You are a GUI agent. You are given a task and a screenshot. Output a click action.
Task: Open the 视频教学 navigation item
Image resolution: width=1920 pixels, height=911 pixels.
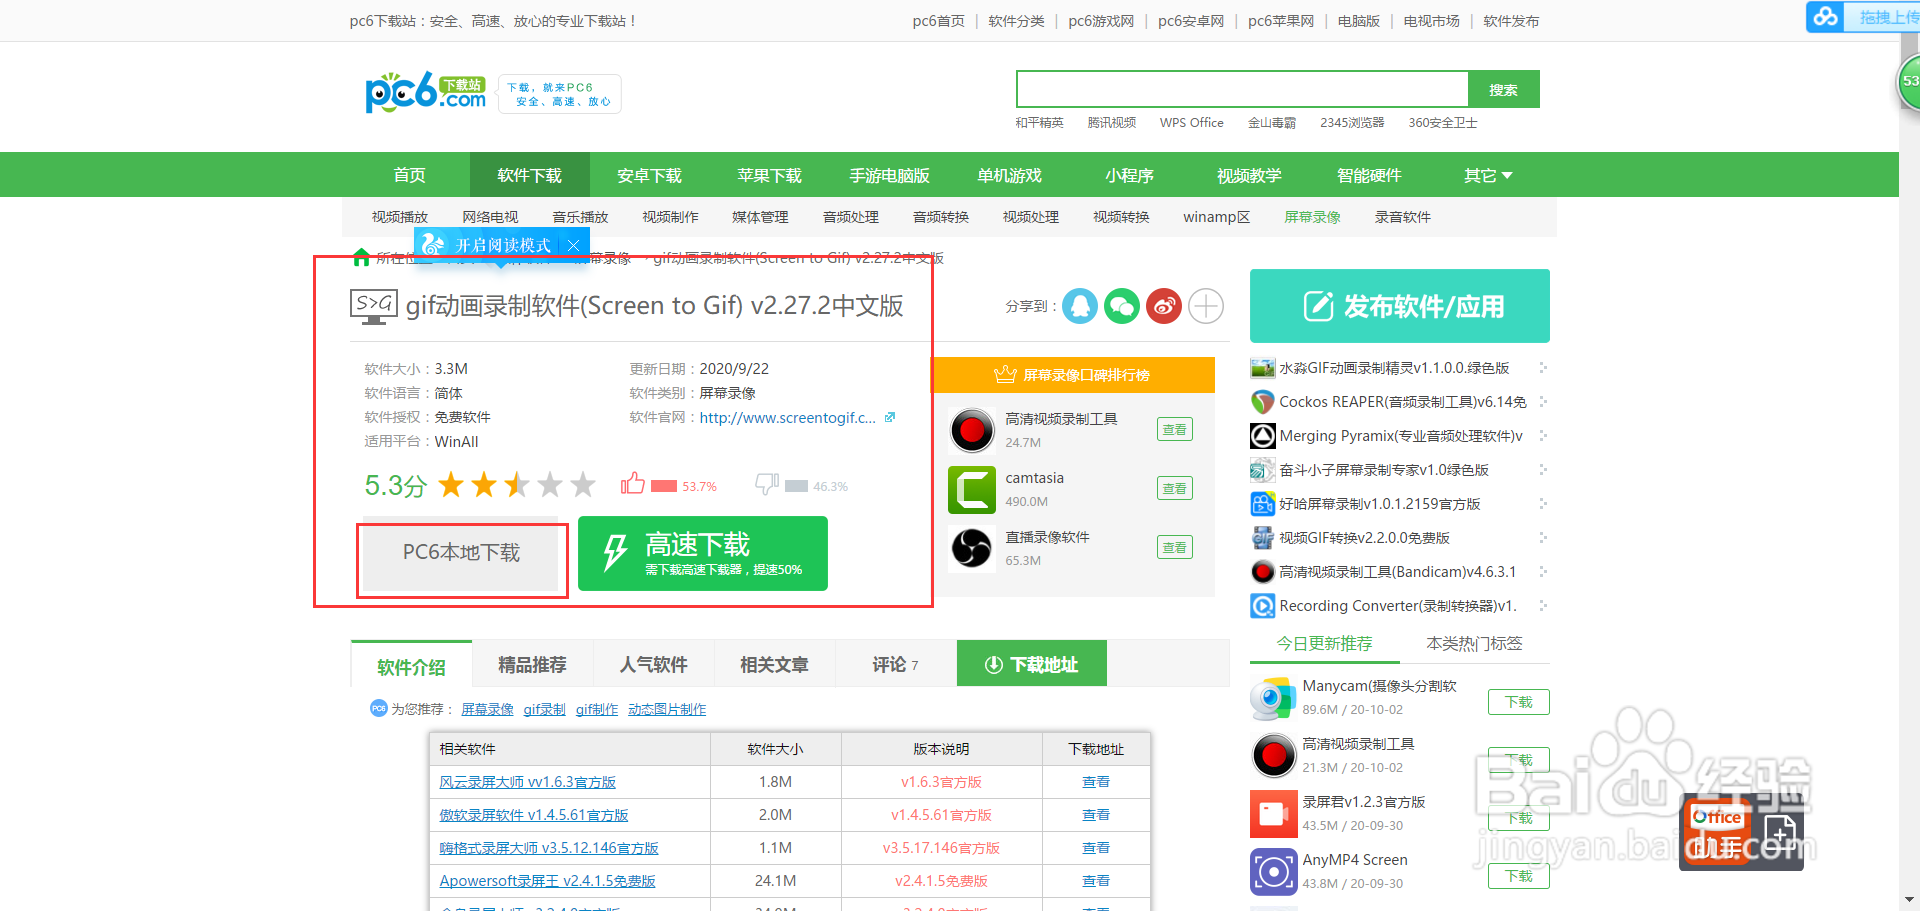(x=1249, y=176)
